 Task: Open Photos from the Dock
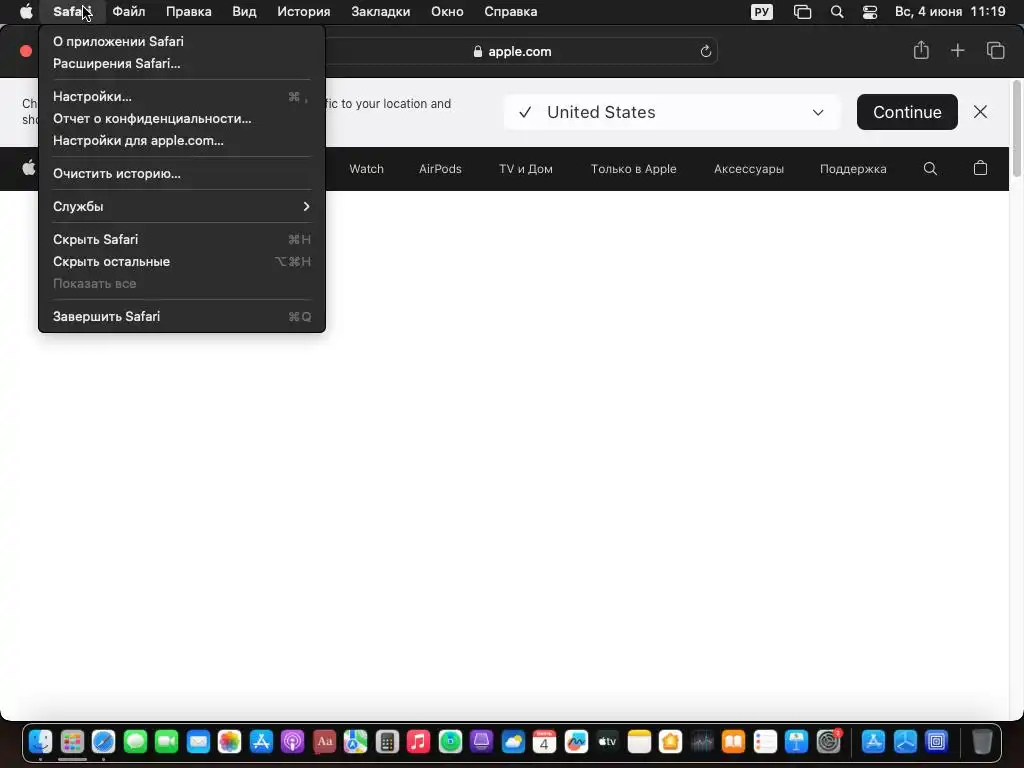(229, 741)
